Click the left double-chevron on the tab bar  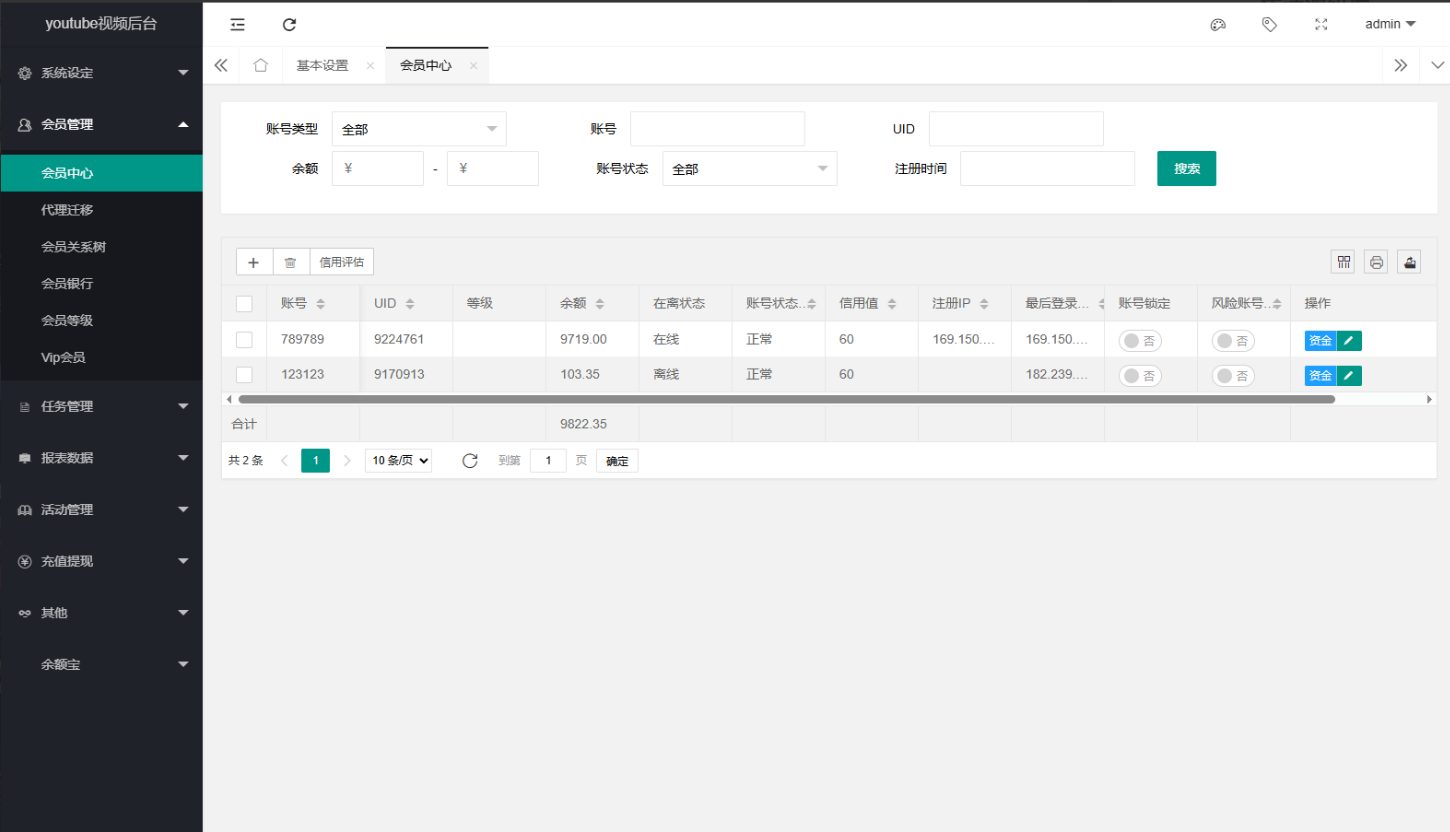[221, 65]
